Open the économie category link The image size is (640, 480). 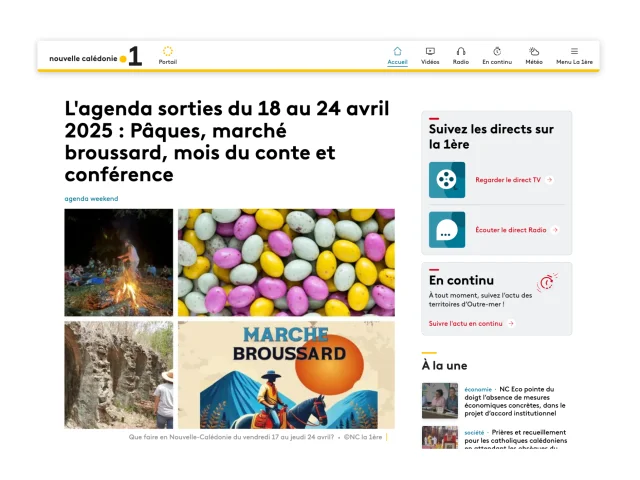point(478,389)
